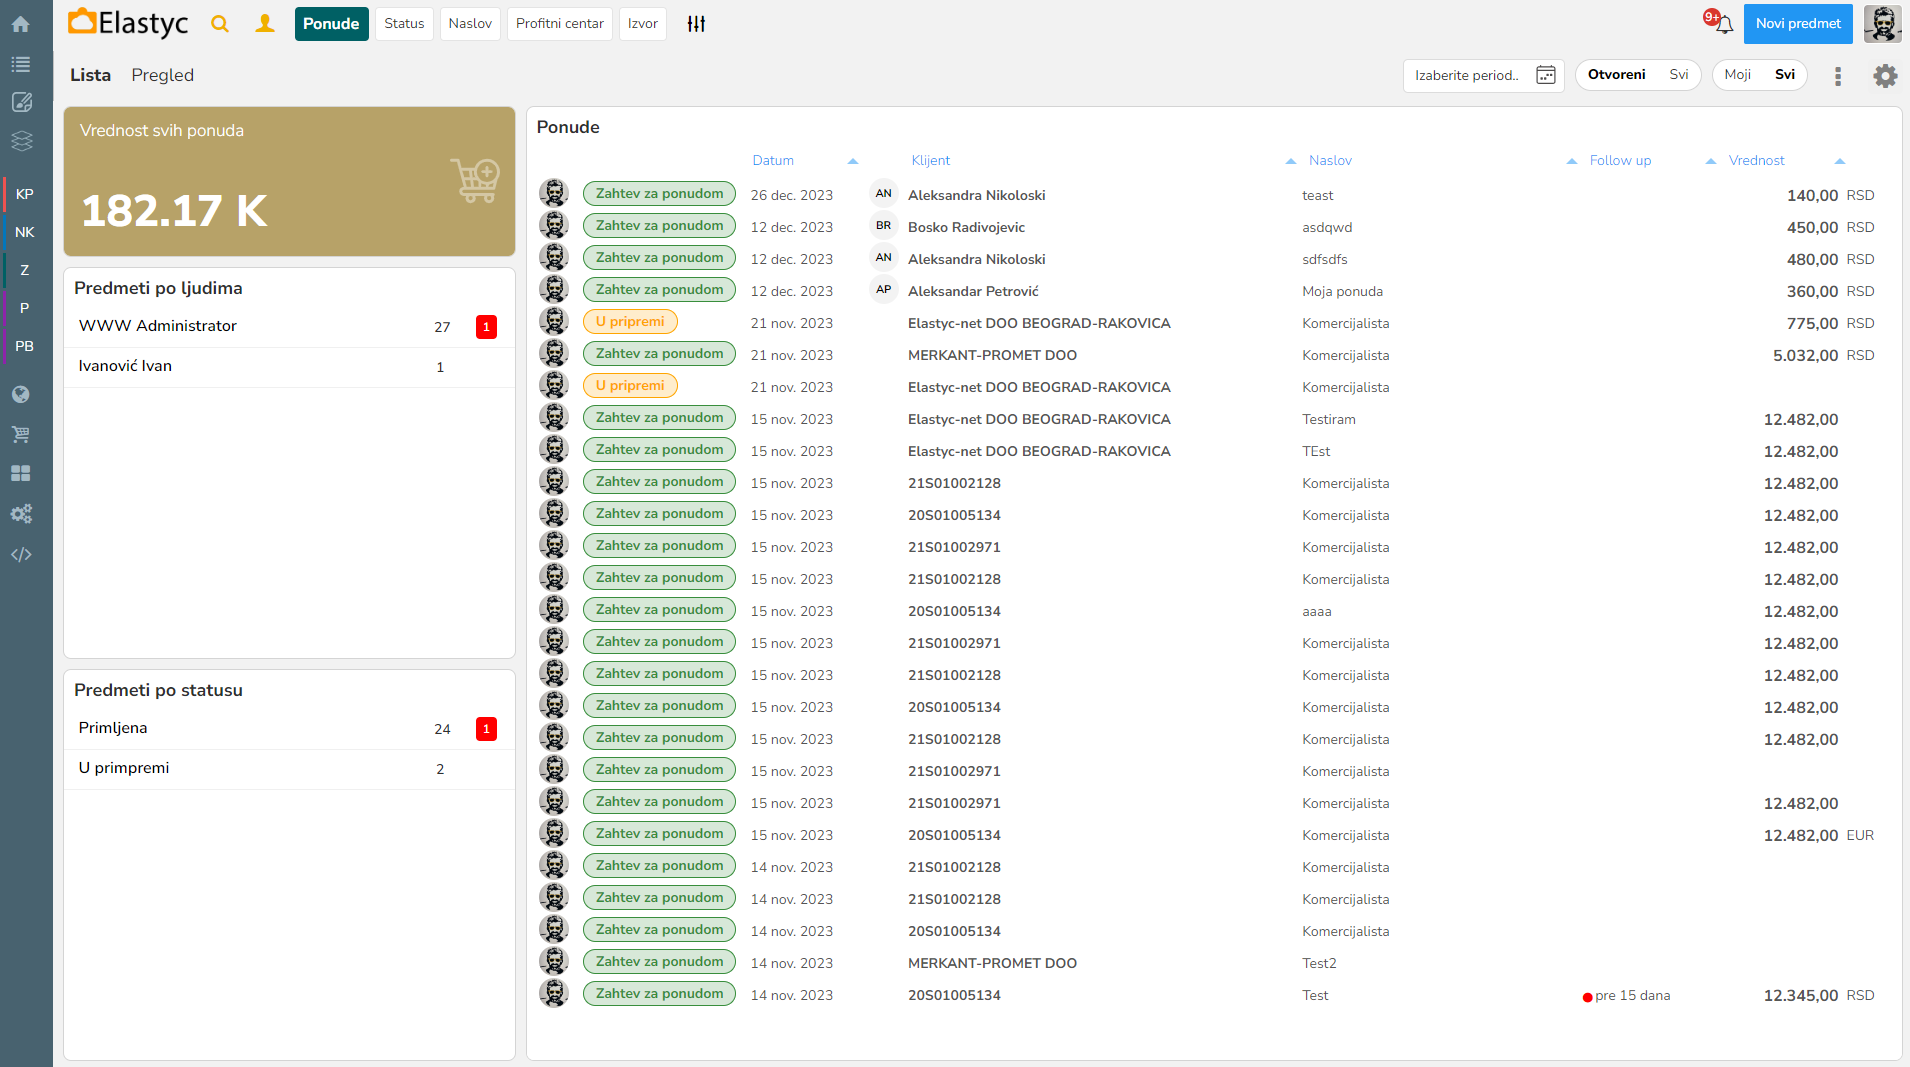The height and width of the screenshot is (1067, 1910).
Task: Open the vertical three-dot menu
Action: pos(1838,76)
